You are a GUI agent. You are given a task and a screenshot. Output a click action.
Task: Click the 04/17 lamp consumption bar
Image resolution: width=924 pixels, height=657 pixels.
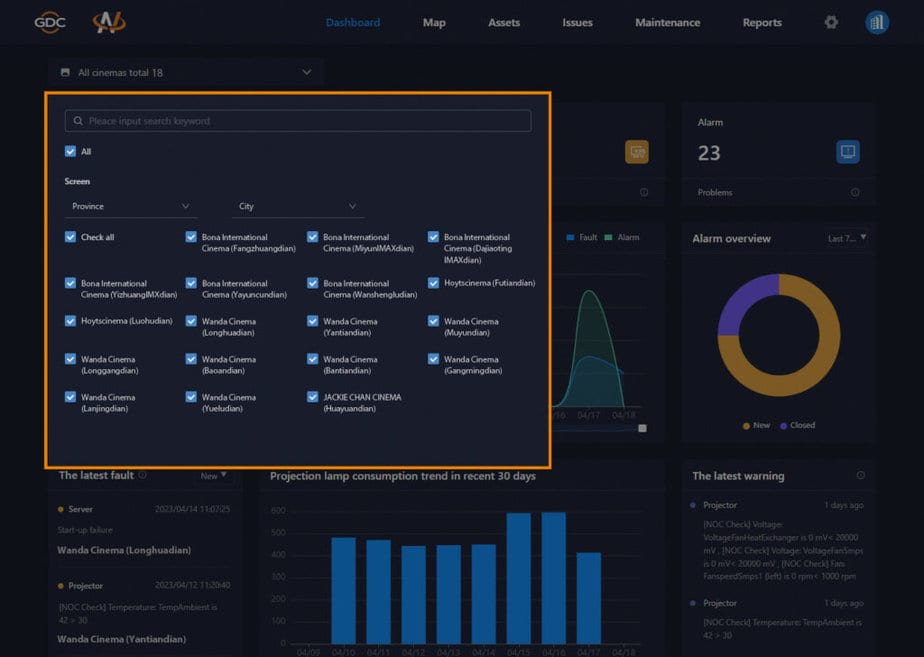tap(589, 597)
